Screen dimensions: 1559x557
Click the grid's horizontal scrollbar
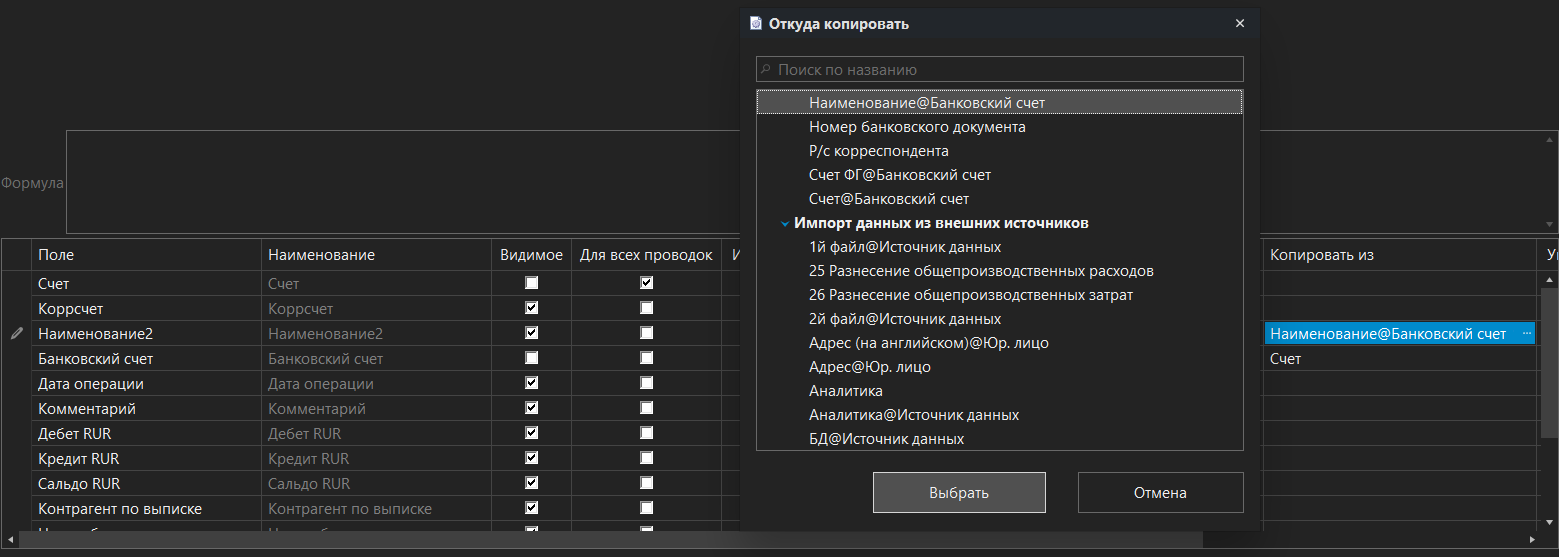610,539
